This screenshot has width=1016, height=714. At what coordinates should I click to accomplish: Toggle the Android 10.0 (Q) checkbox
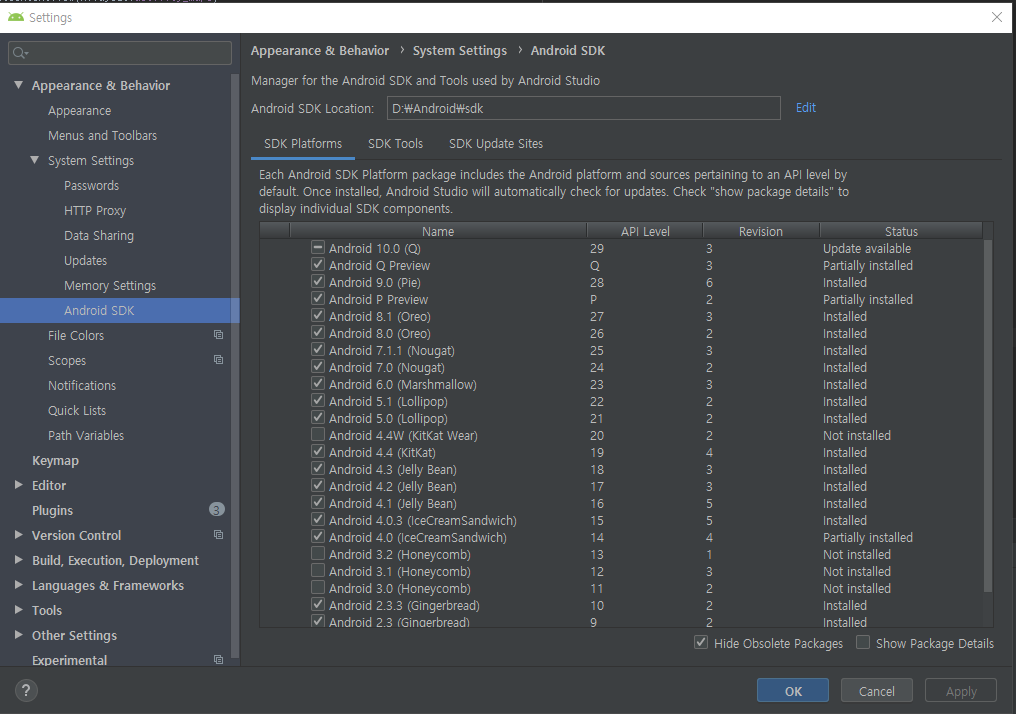pyautogui.click(x=318, y=248)
